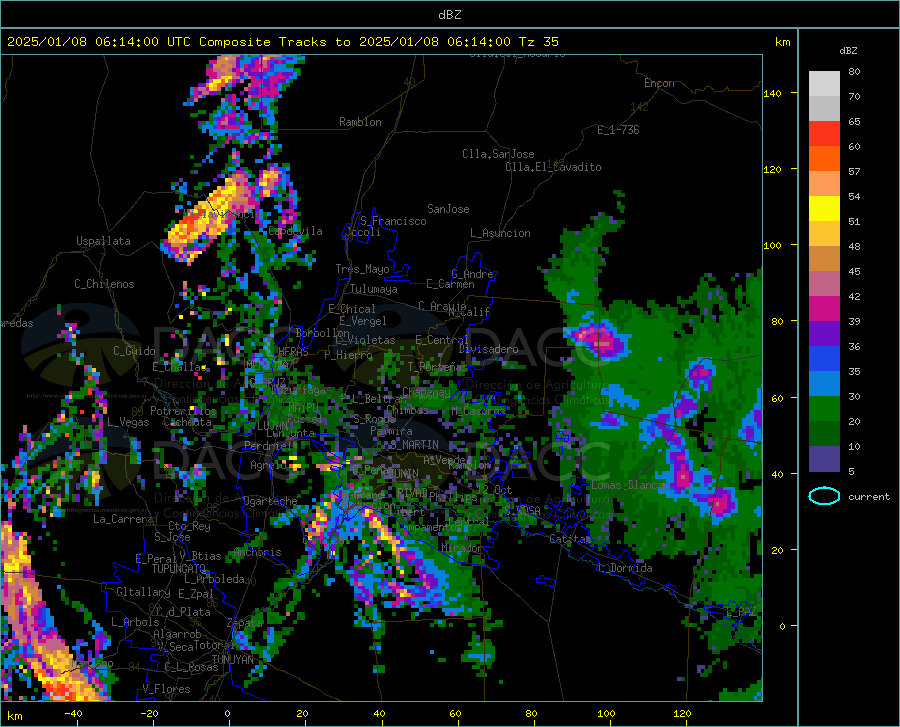The height and width of the screenshot is (727, 900).
Task: Click the 'C_Chilenos' map label
Action: 104,284
